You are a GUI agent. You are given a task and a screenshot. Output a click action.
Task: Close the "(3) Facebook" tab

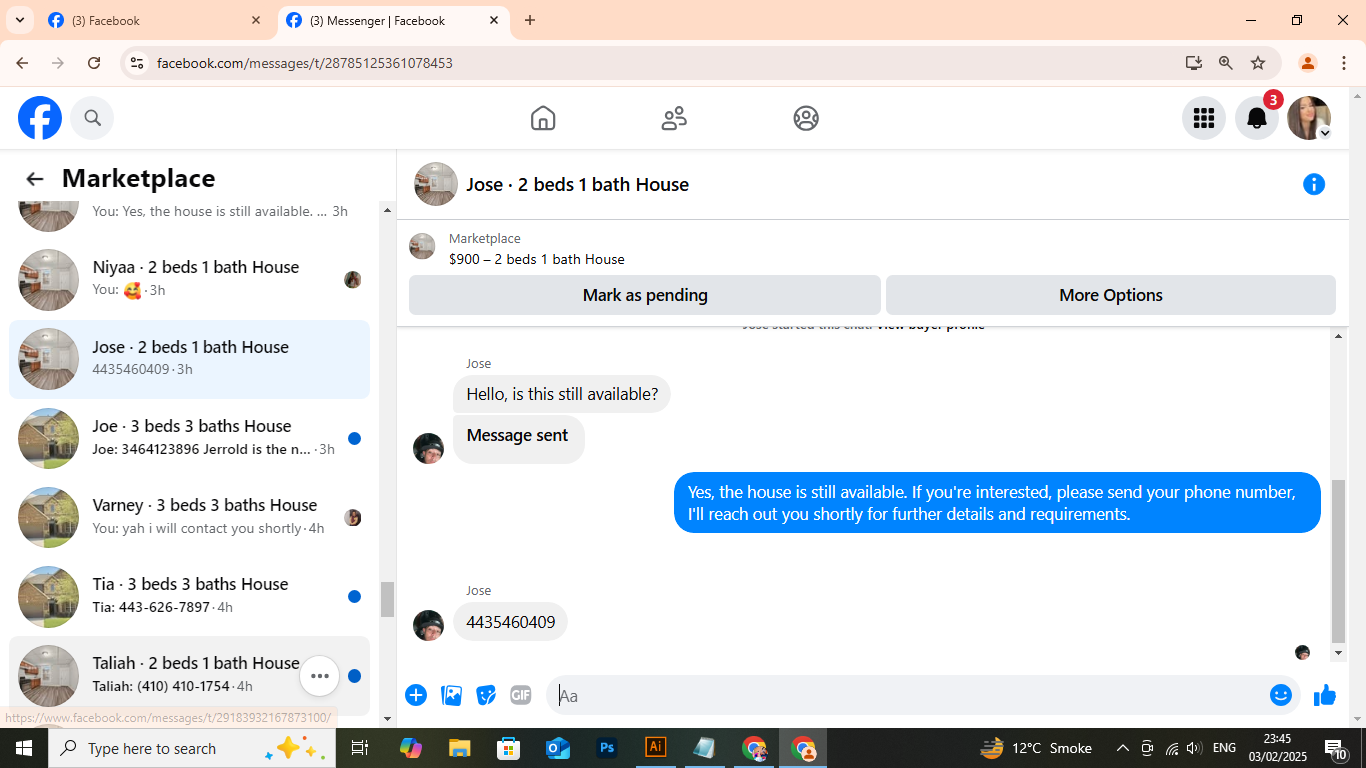pos(256,20)
